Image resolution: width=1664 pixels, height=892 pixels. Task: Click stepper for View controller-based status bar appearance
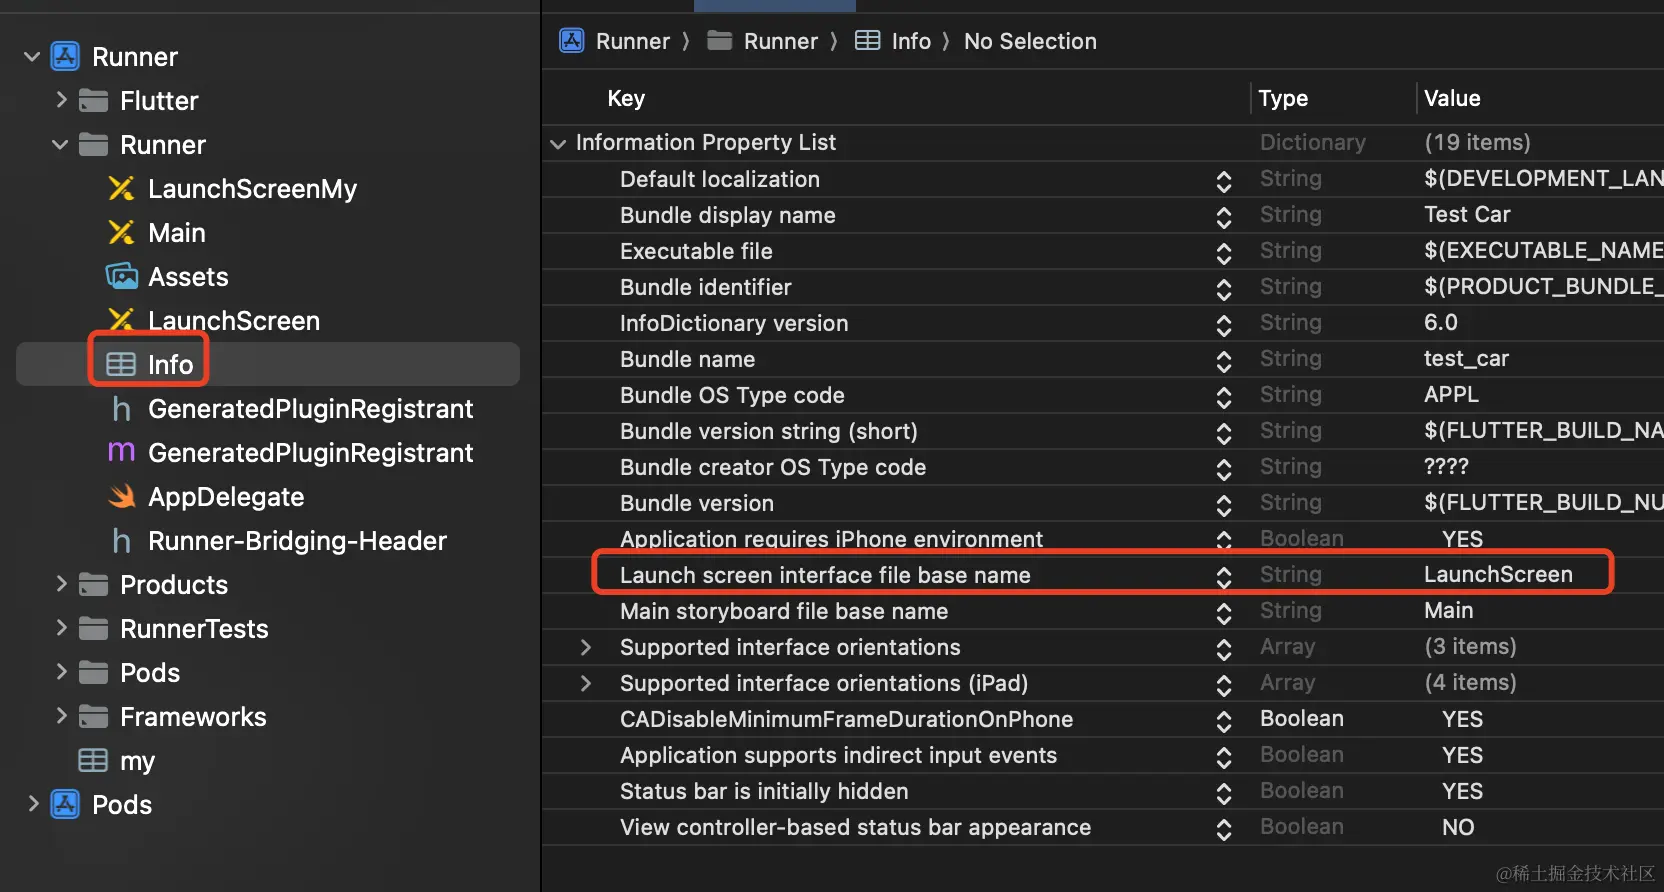point(1223,828)
